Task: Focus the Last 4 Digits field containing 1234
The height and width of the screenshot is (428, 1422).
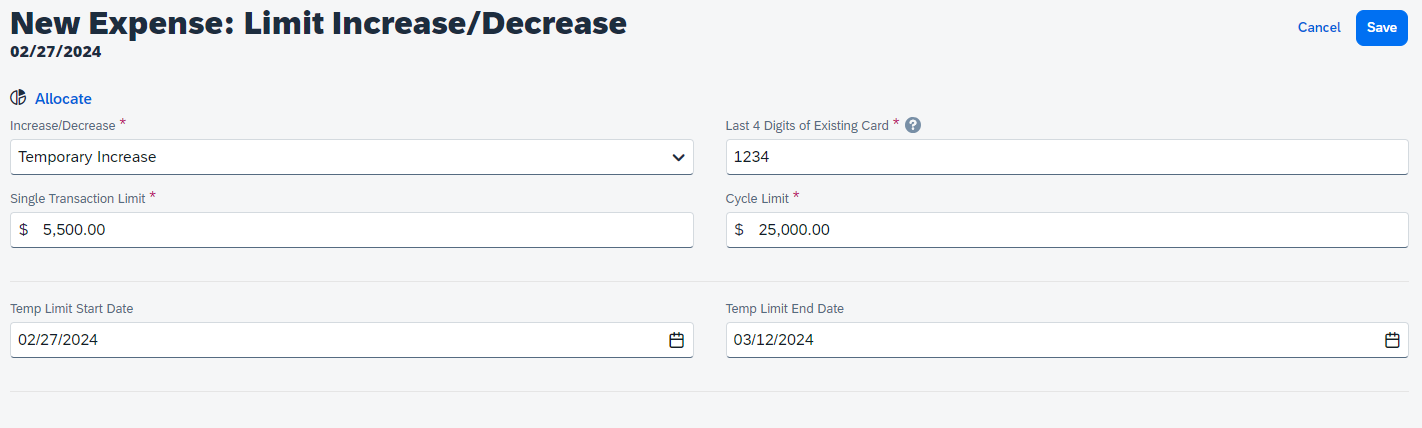Action: [1066, 157]
